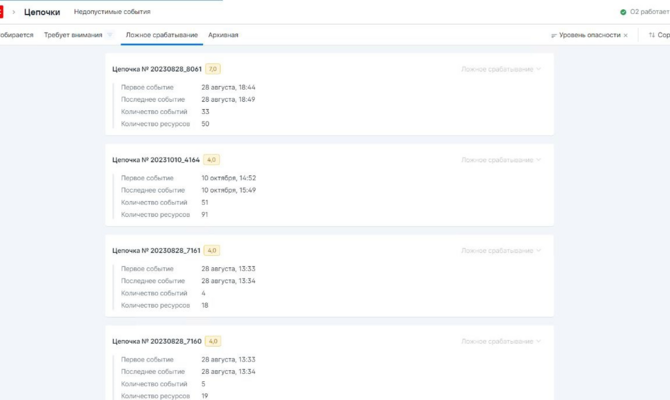
Task: Expand status dropdown for chain 20230828_7161
Action: 501,251
